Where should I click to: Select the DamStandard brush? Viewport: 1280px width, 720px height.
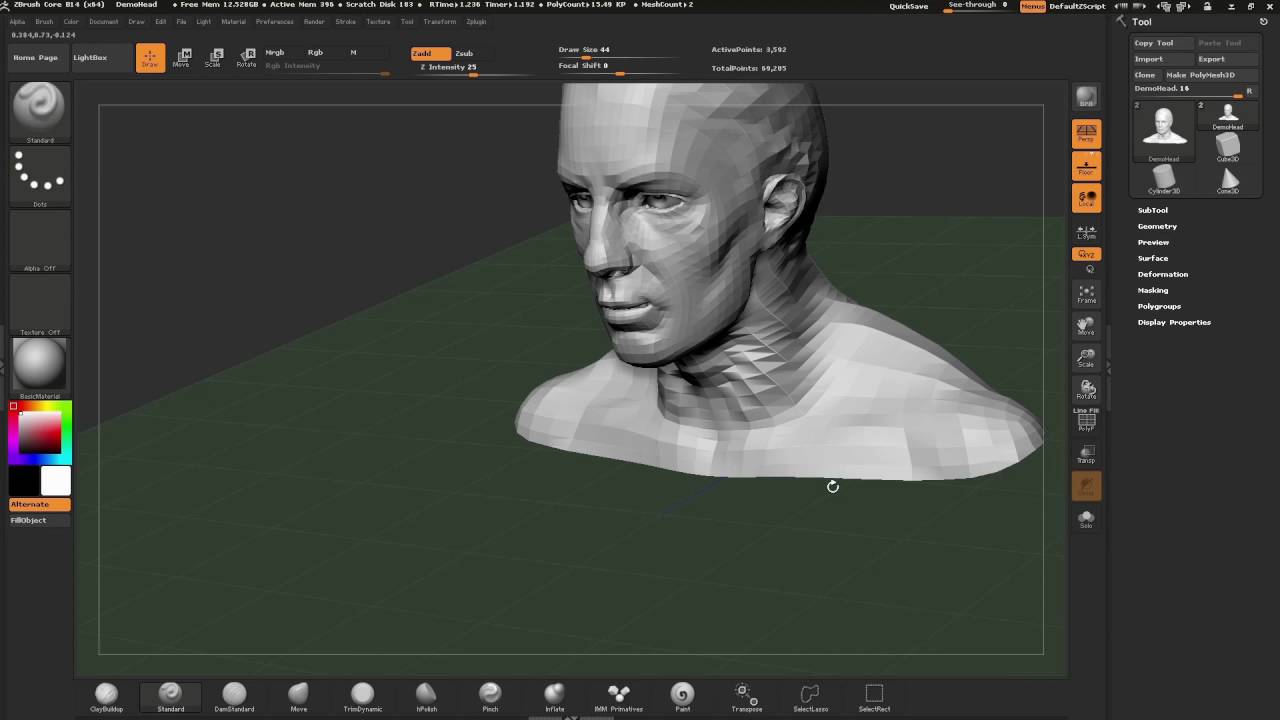234,697
